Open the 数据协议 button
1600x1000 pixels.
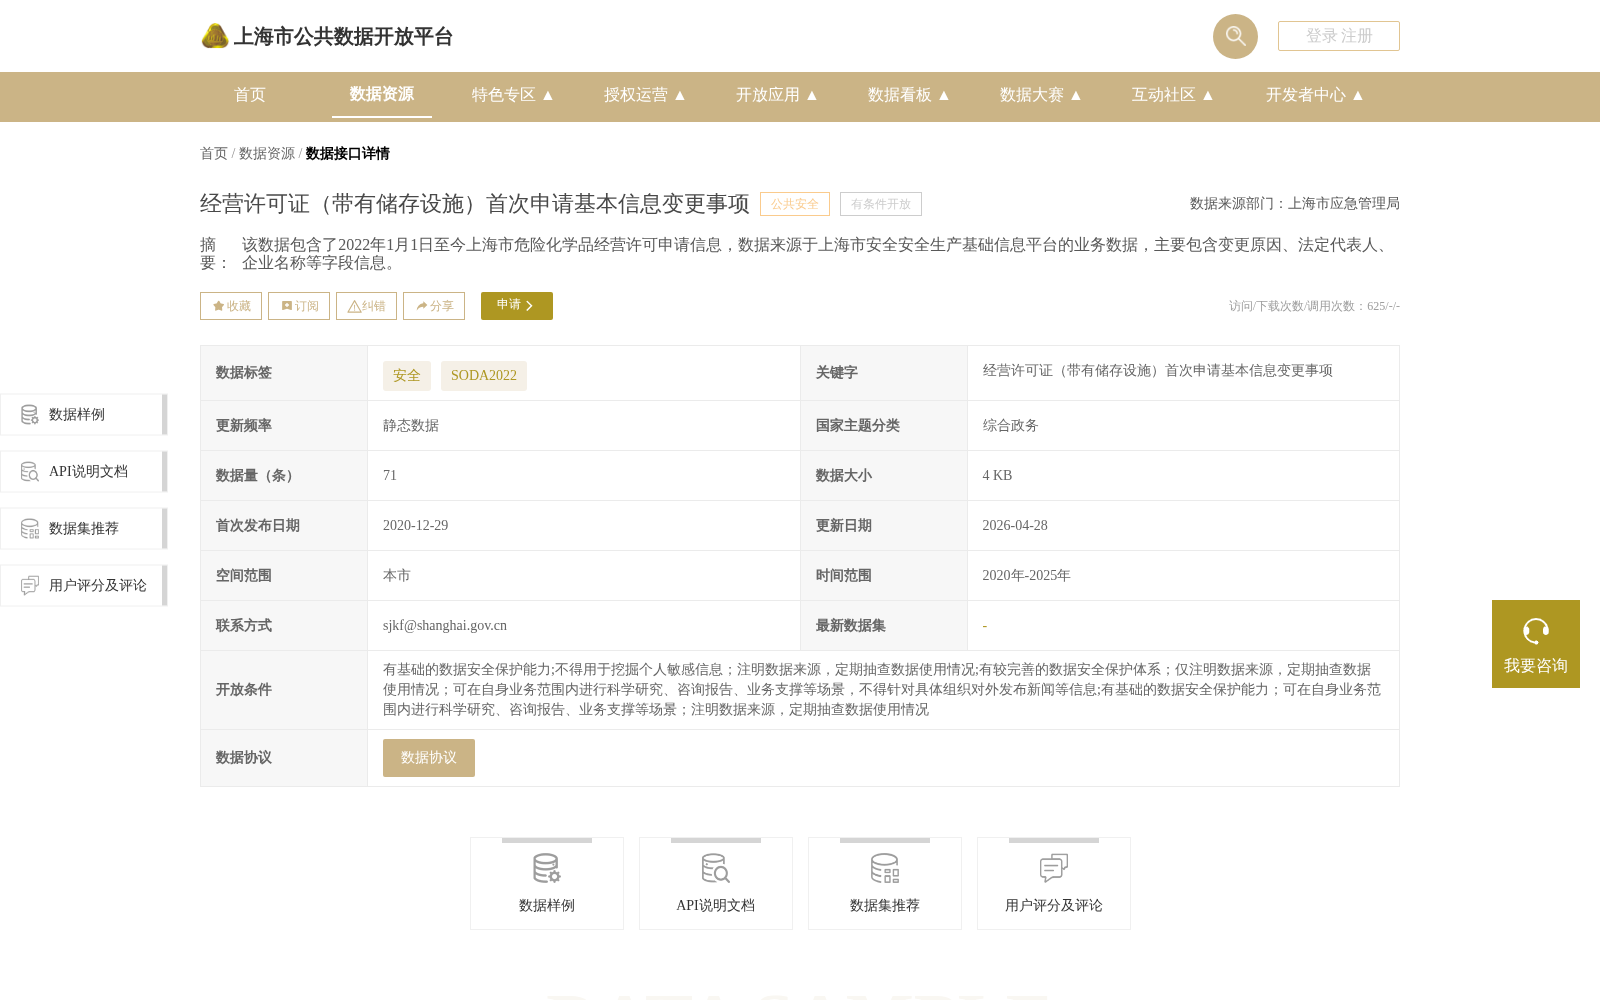pos(429,758)
